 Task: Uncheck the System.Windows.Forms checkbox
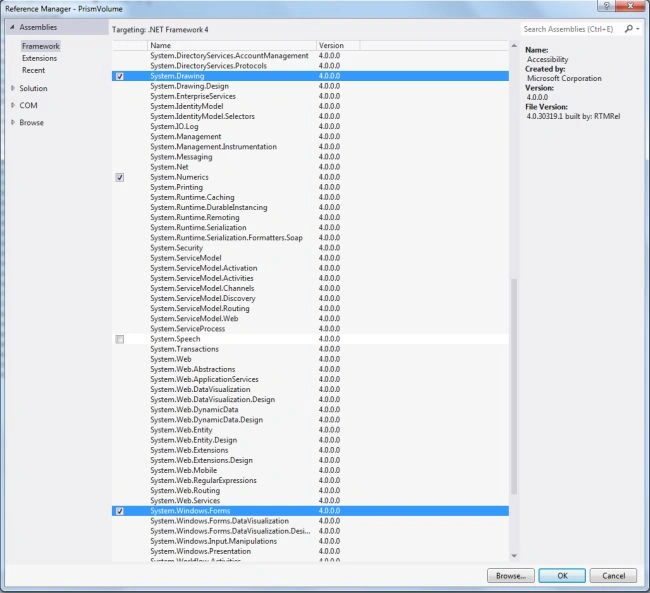point(120,511)
